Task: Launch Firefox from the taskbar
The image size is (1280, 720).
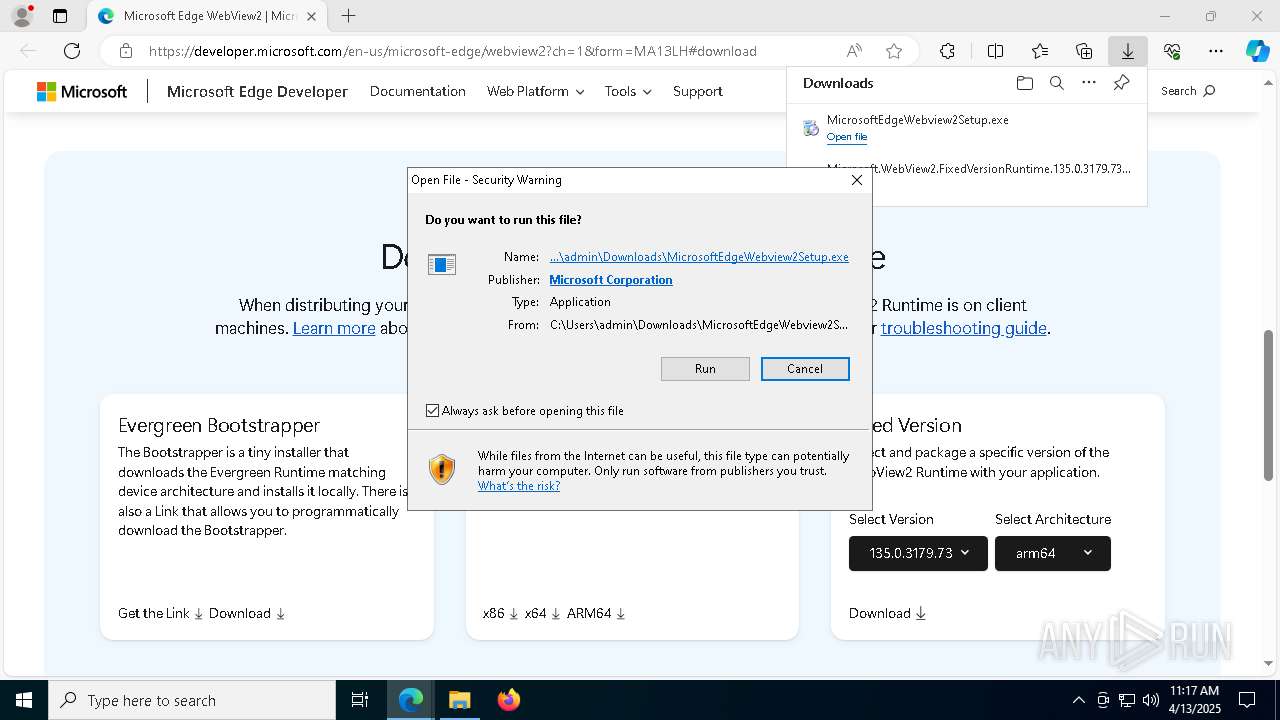Action: (x=508, y=700)
